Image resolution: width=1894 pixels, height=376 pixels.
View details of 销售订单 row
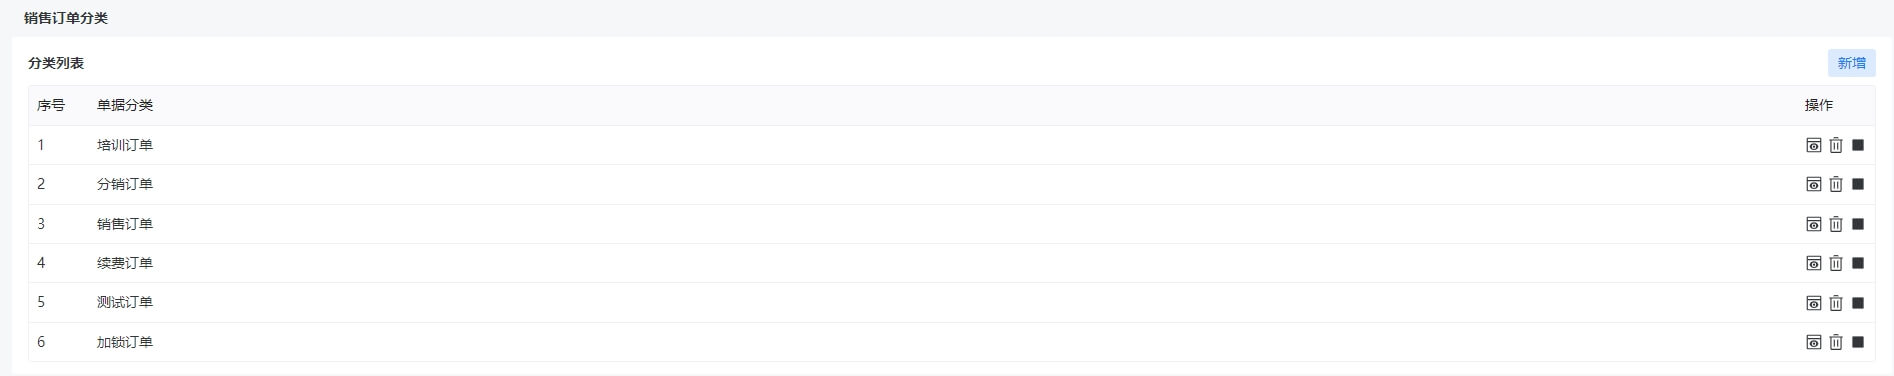coord(1813,224)
